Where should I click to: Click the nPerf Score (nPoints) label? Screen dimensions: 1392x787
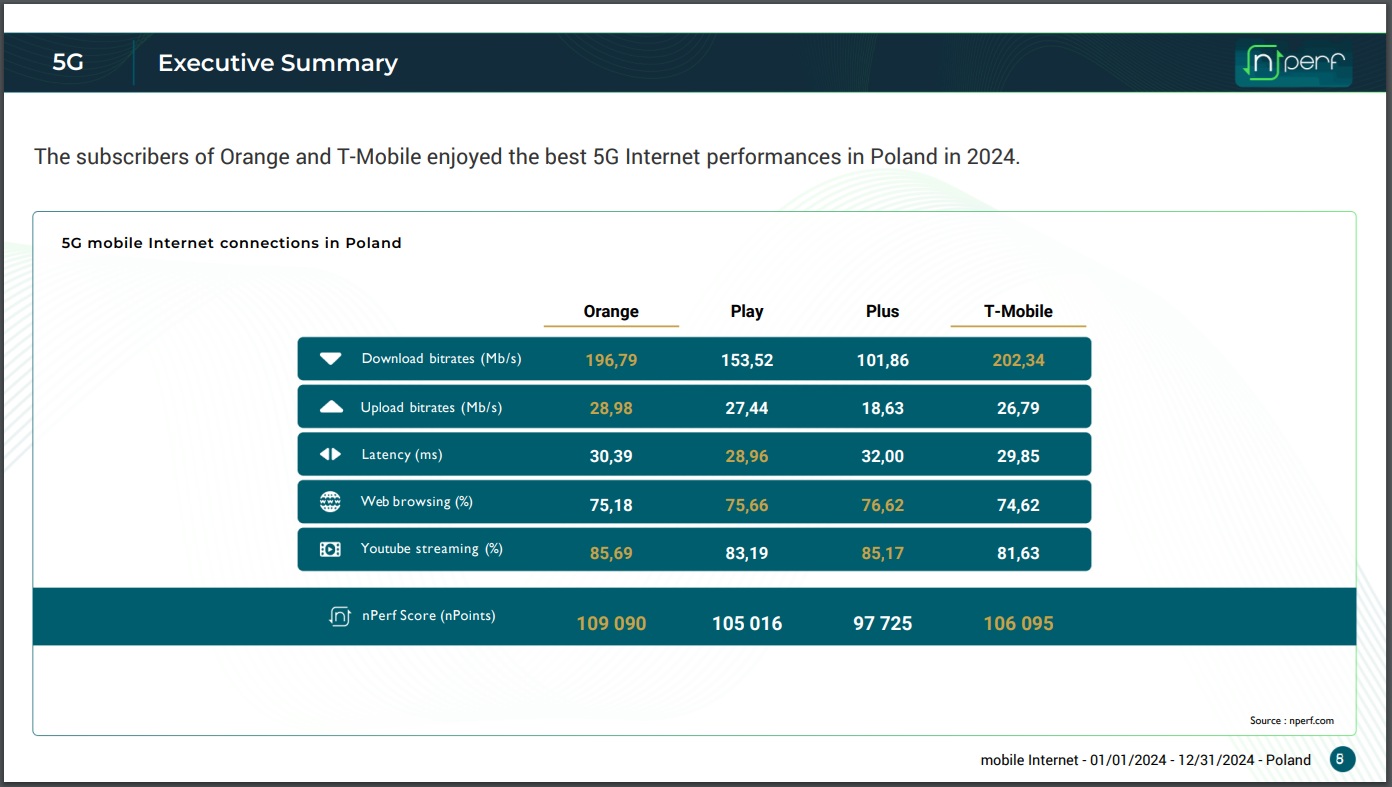tap(428, 615)
